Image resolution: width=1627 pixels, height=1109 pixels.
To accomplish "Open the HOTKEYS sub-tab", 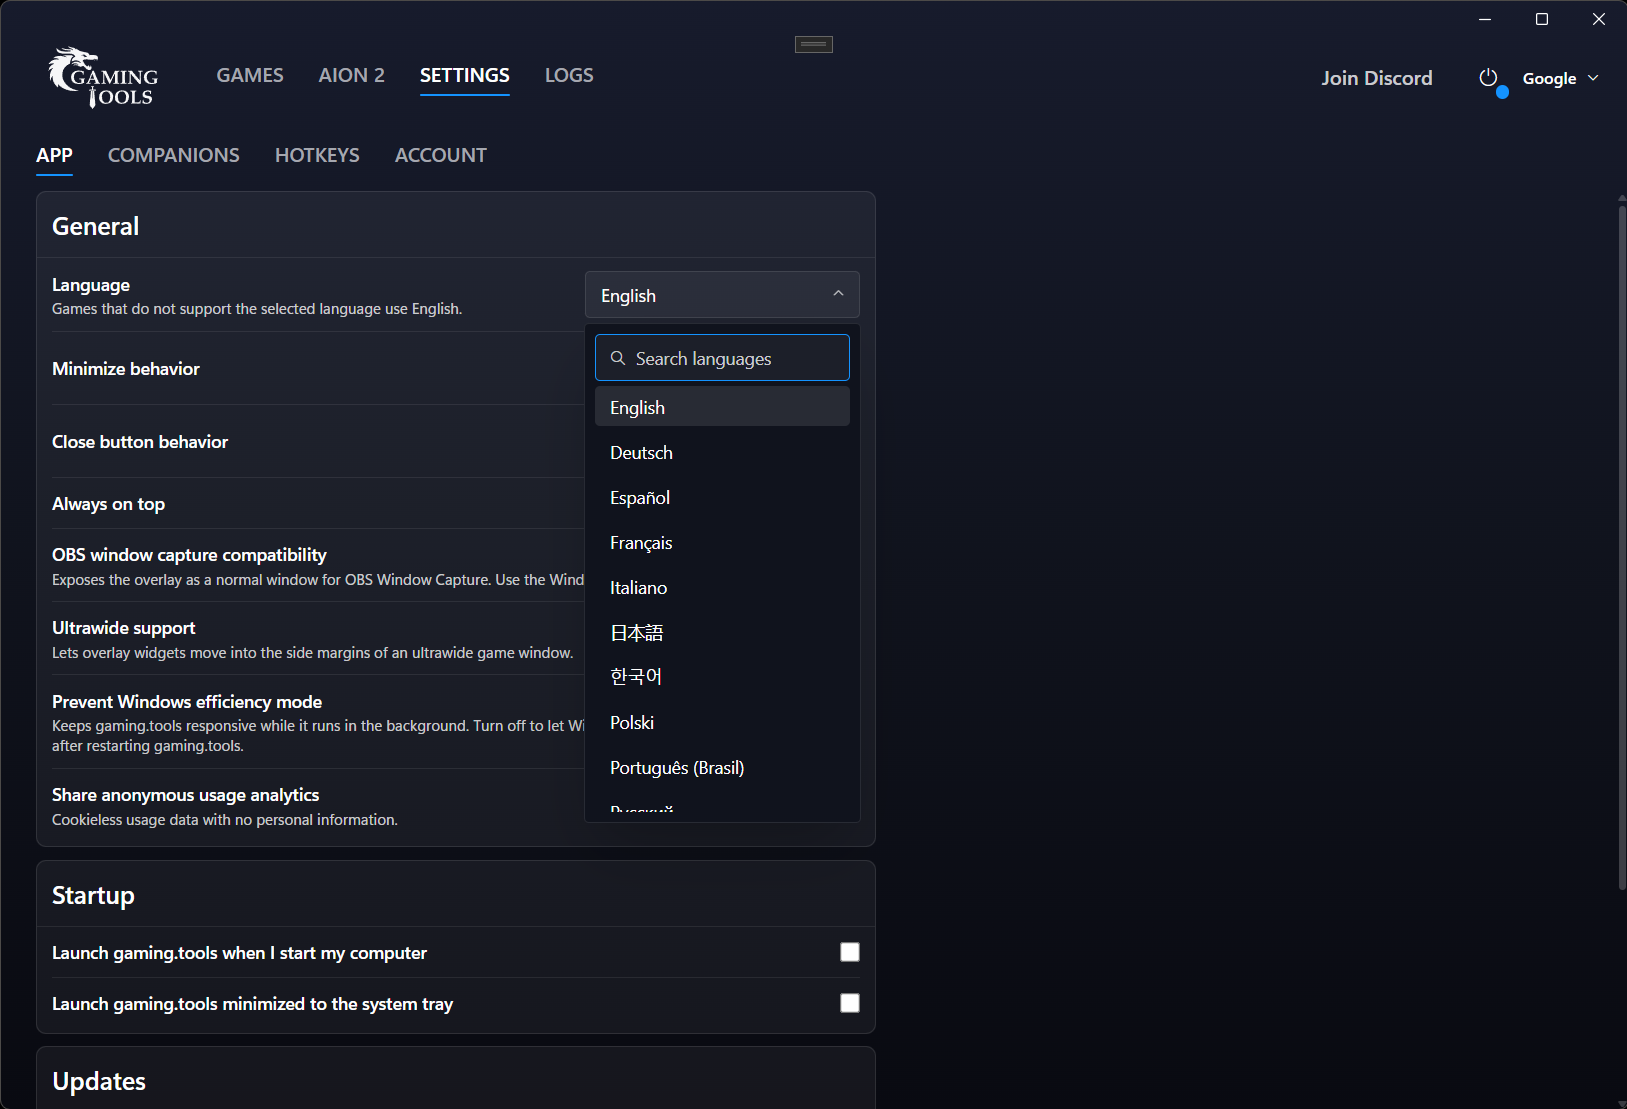I will tap(317, 155).
